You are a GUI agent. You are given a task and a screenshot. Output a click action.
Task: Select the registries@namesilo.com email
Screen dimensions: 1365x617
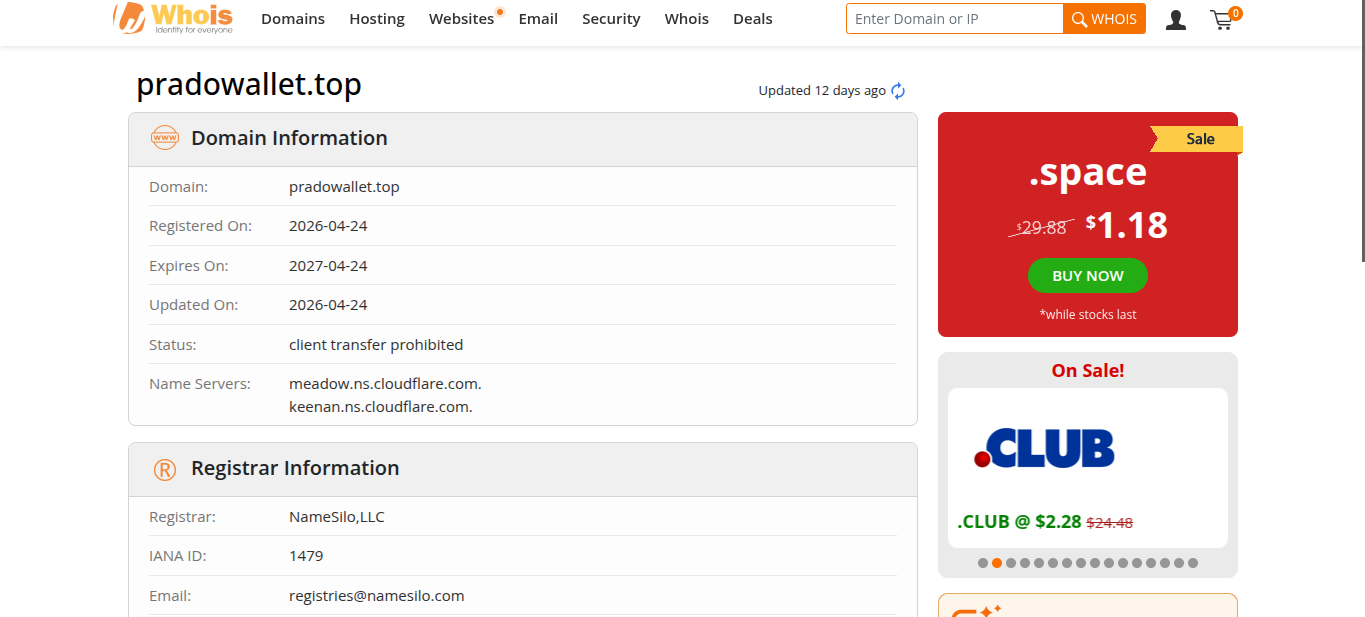377,596
